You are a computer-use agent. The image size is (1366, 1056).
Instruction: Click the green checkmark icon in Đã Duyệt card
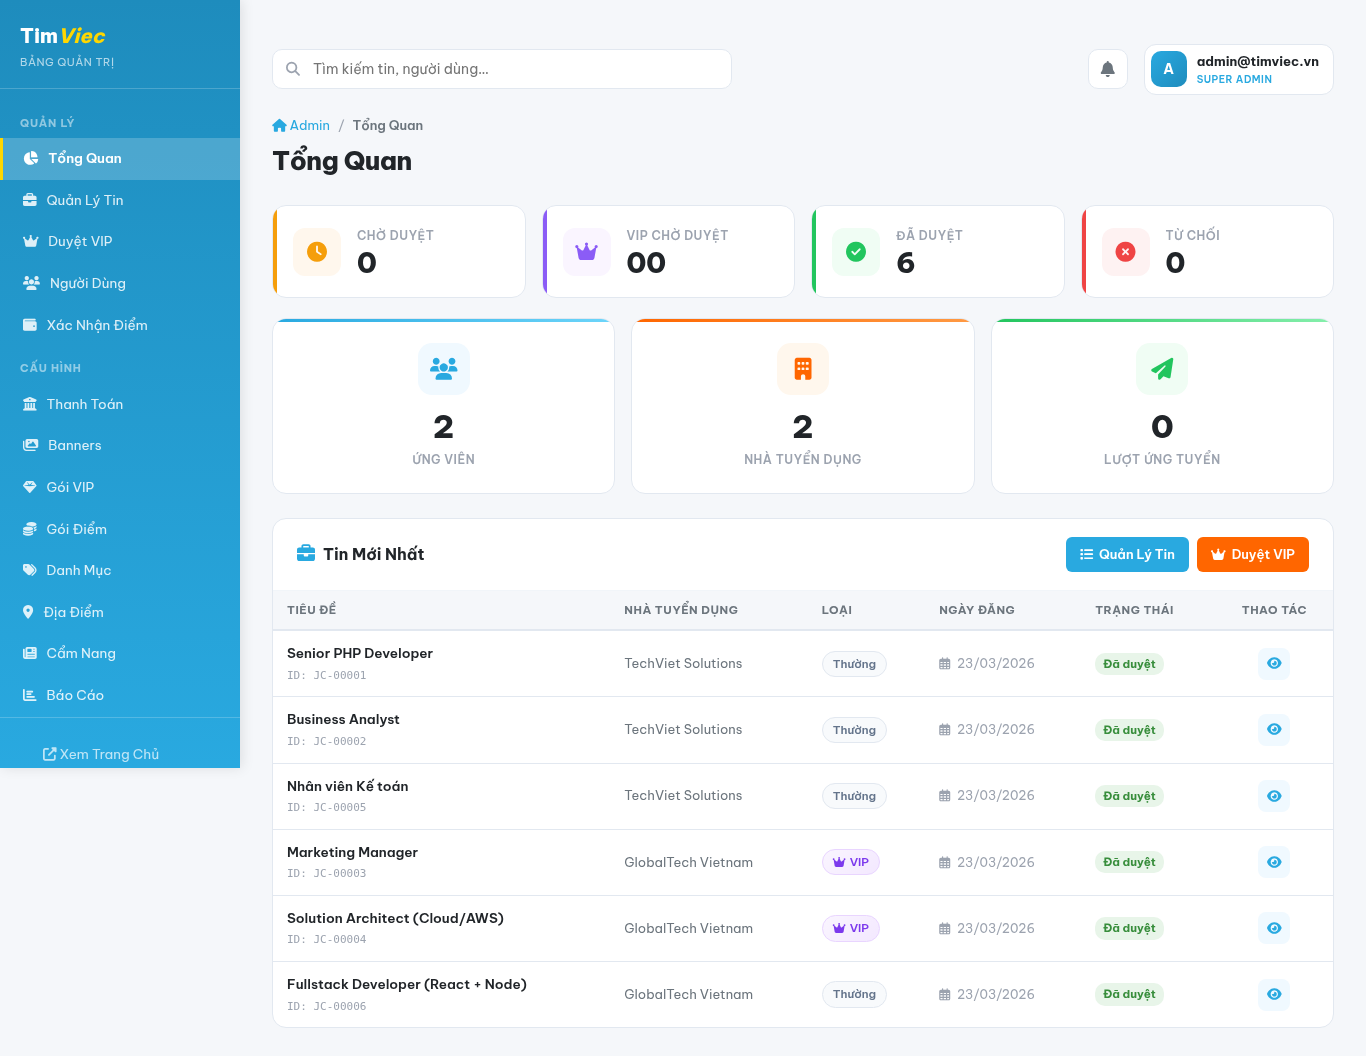coord(856,252)
